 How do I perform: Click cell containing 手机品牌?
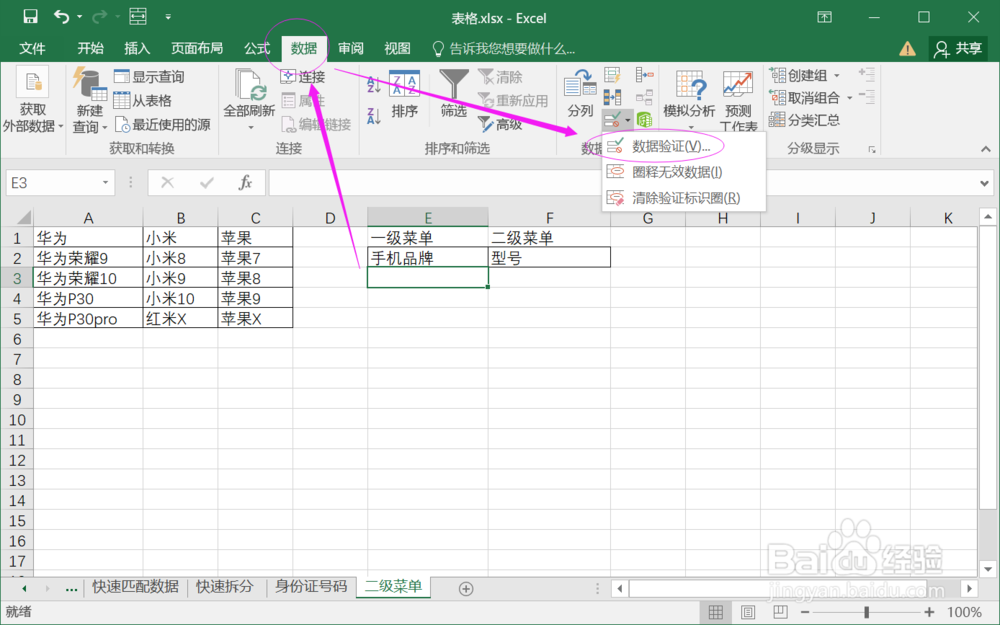[428, 258]
